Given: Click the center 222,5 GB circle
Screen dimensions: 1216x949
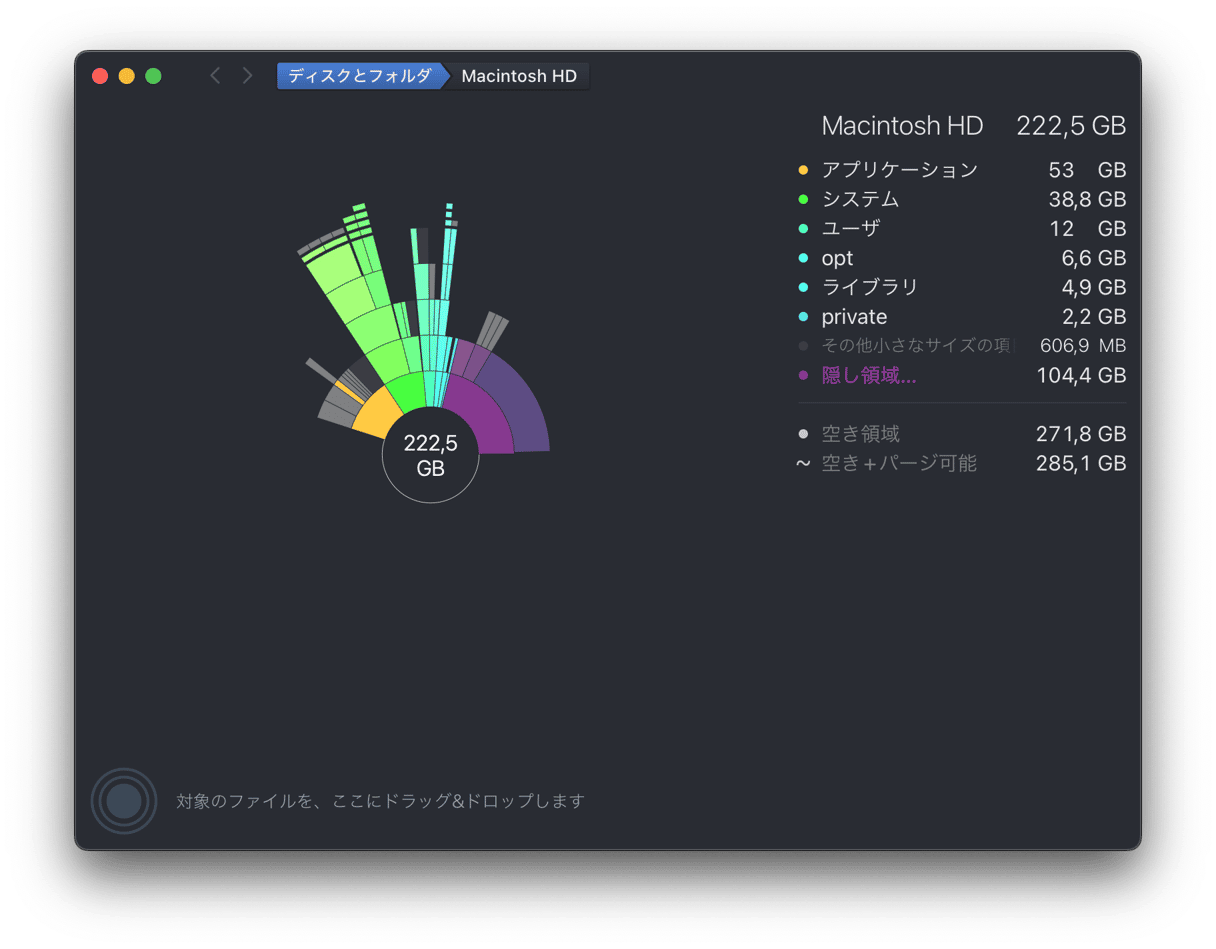Looking at the screenshot, I should [x=430, y=455].
